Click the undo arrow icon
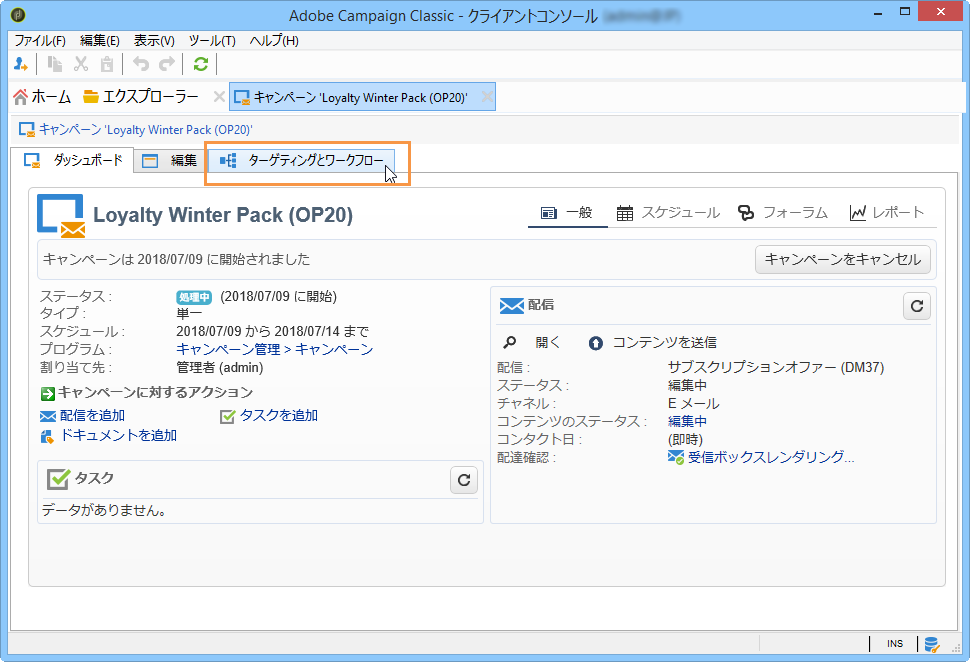973x666 pixels. tap(141, 63)
